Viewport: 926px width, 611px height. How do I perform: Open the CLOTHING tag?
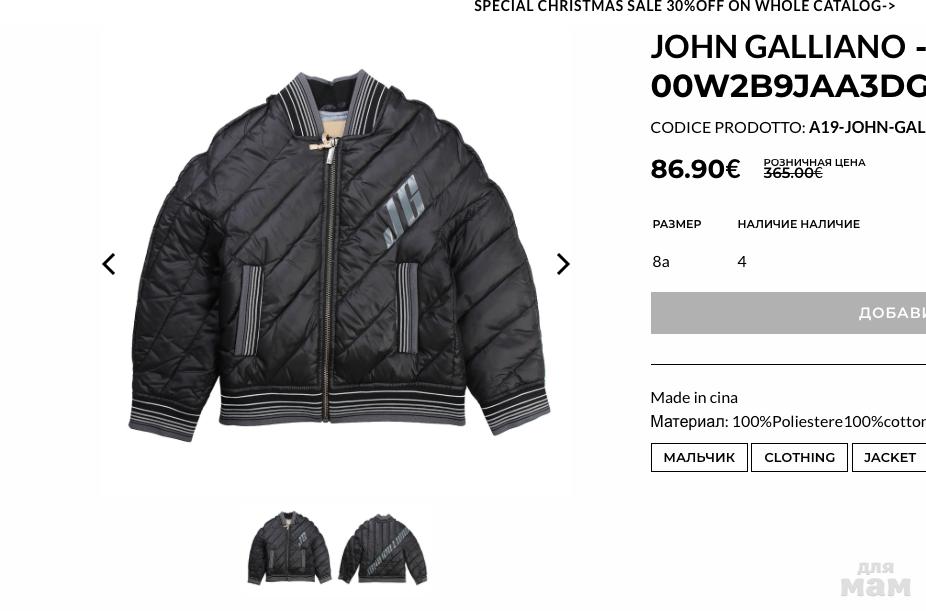[800, 458]
